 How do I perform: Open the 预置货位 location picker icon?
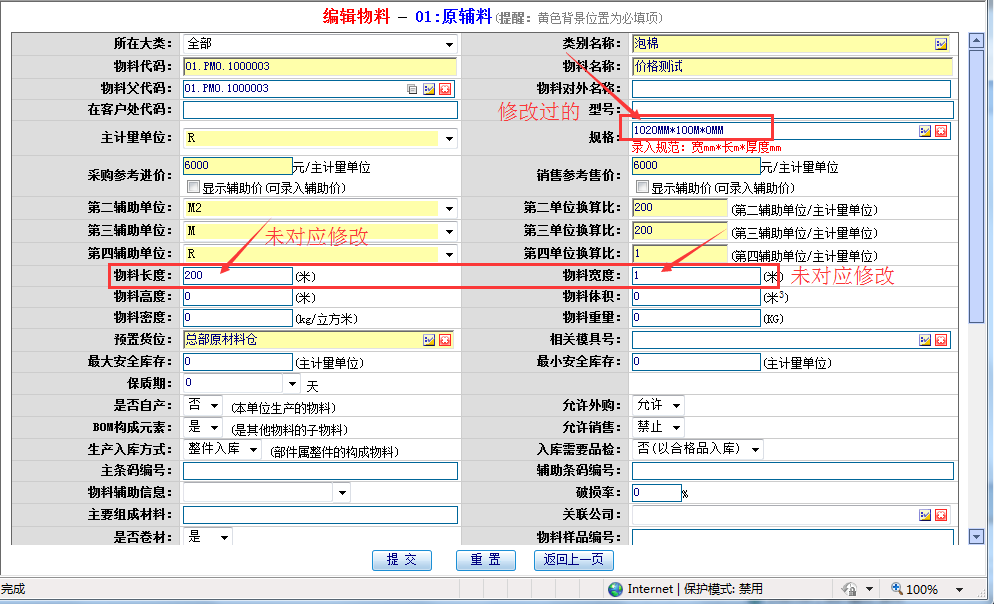click(x=429, y=340)
